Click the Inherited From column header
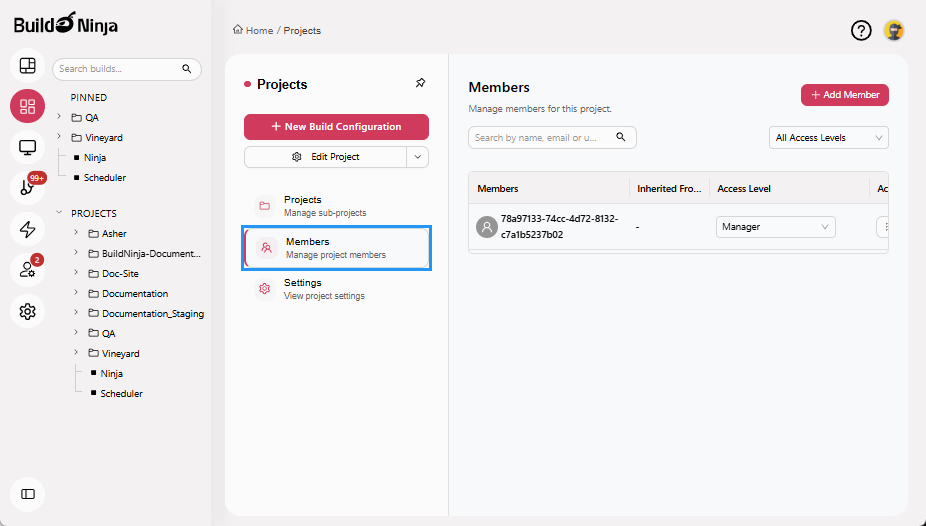926x526 pixels. [x=669, y=189]
